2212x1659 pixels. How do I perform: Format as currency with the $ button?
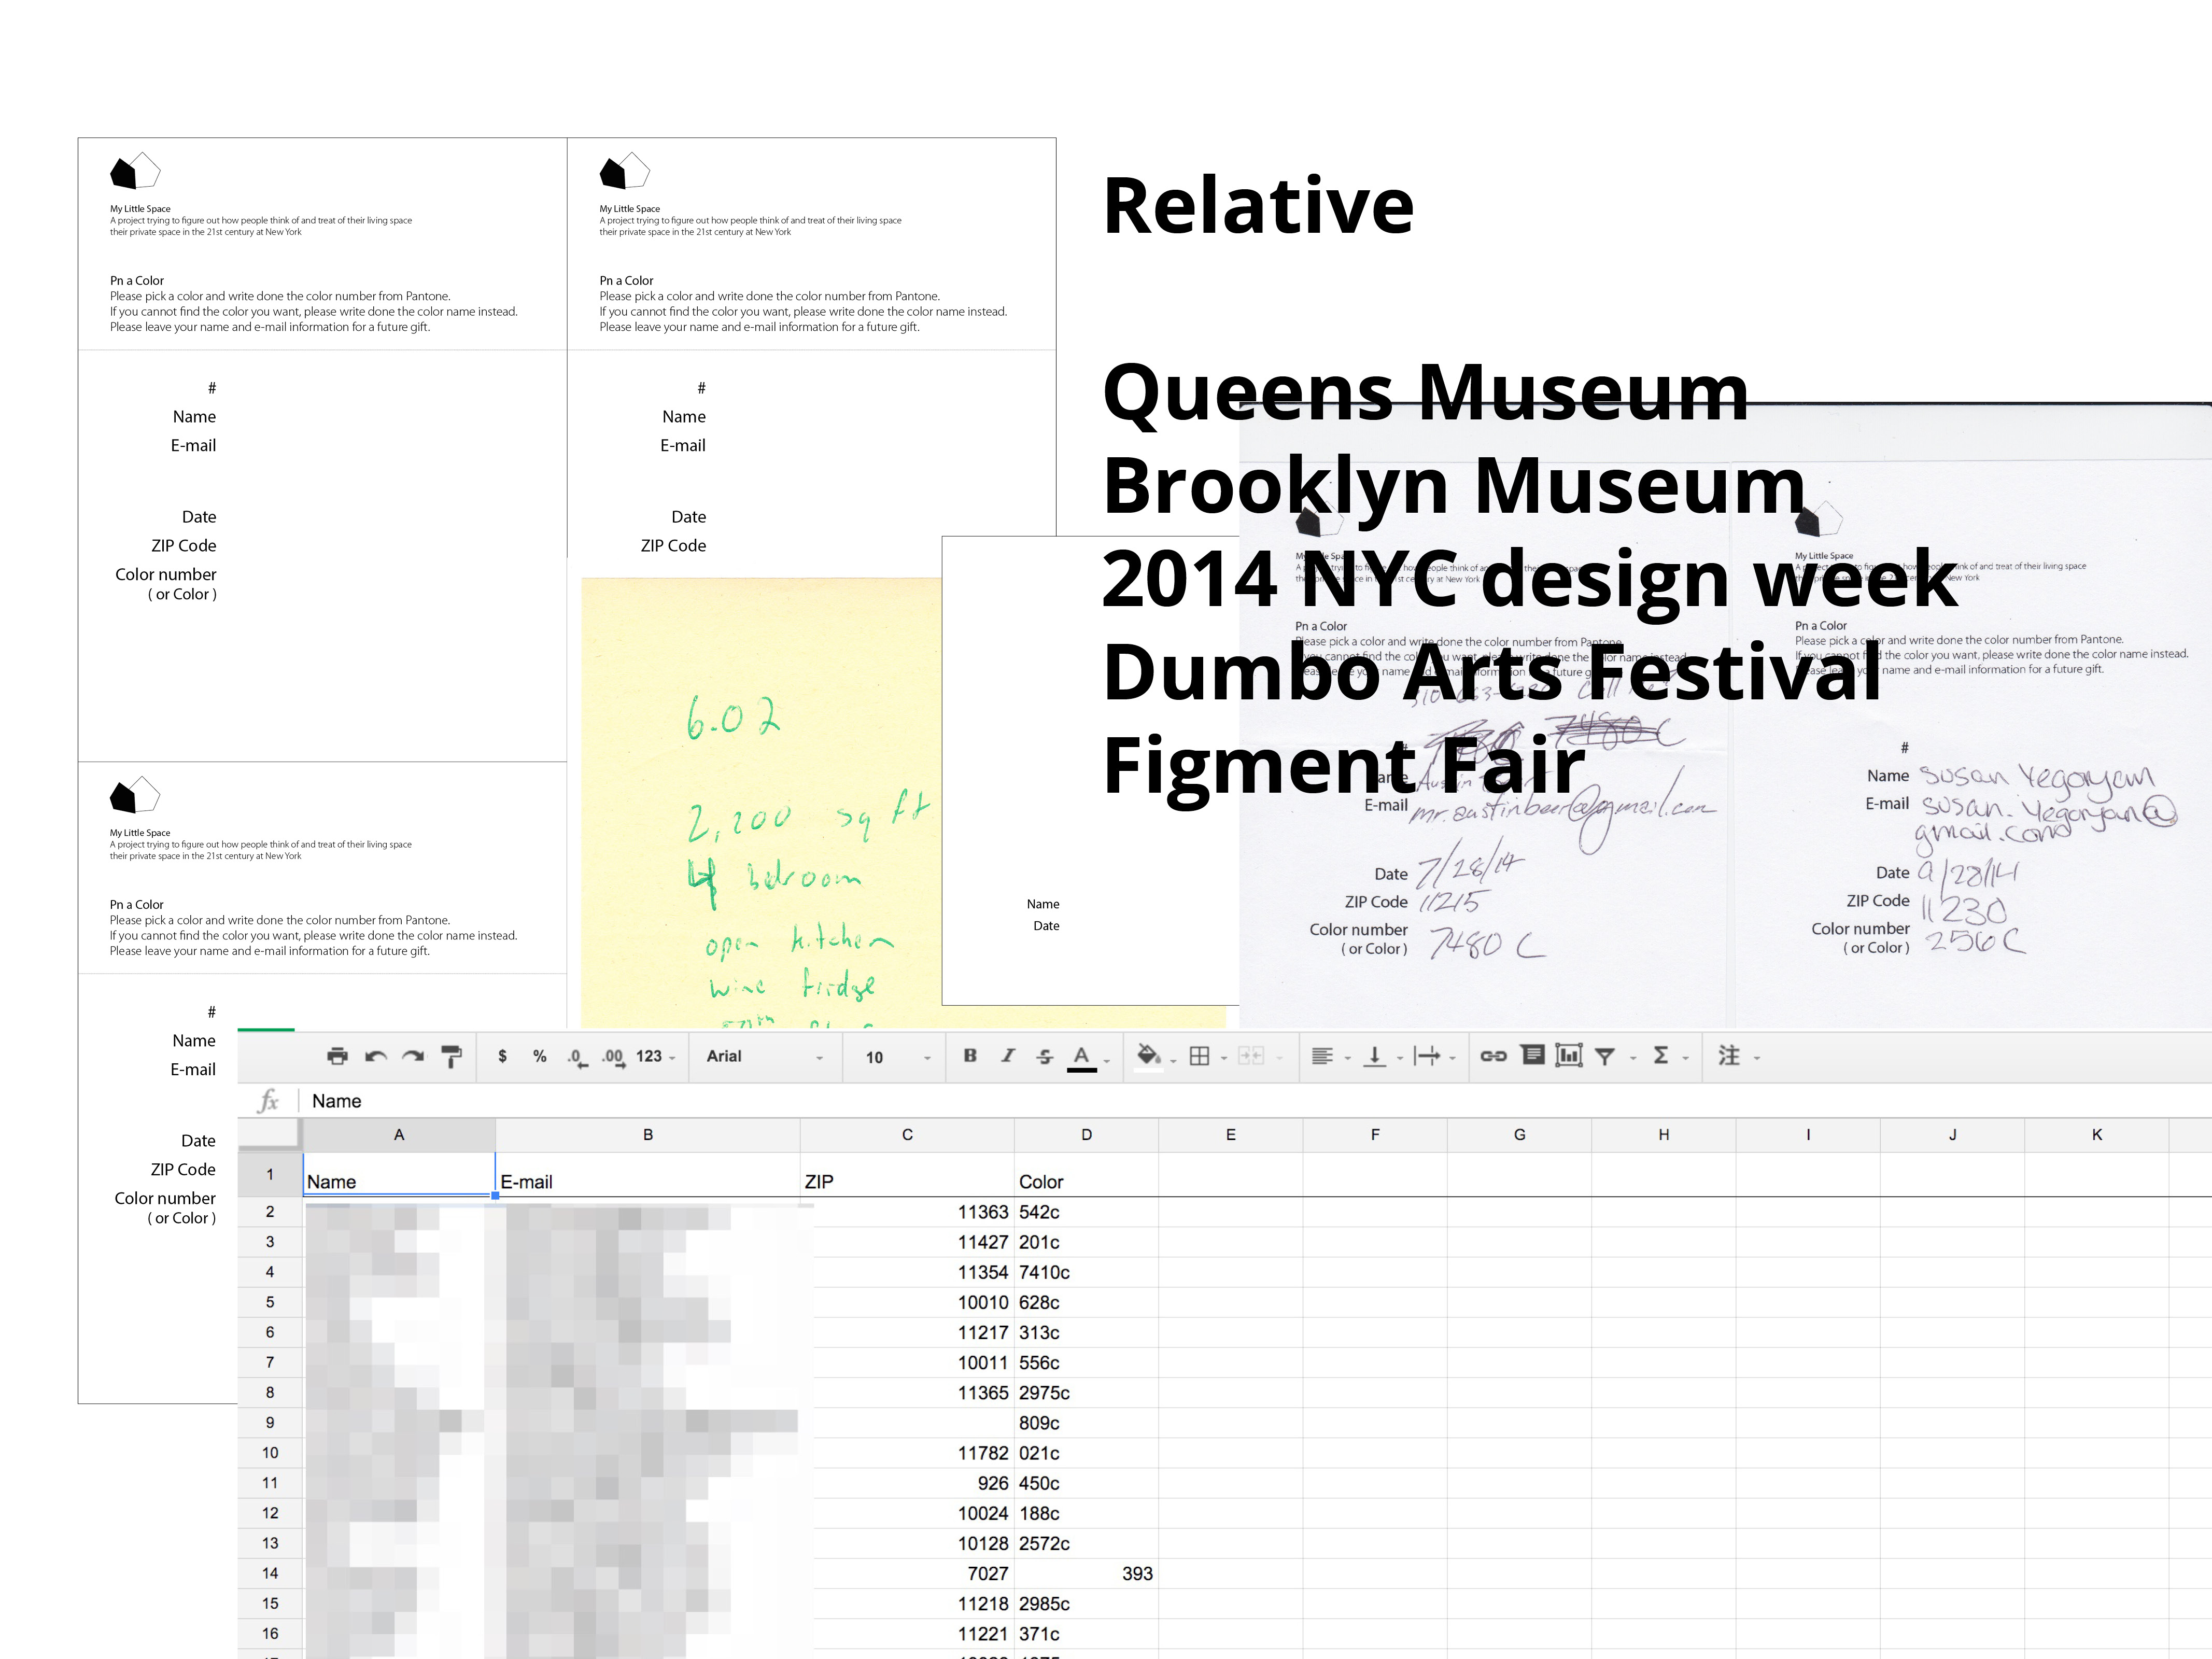502,1056
